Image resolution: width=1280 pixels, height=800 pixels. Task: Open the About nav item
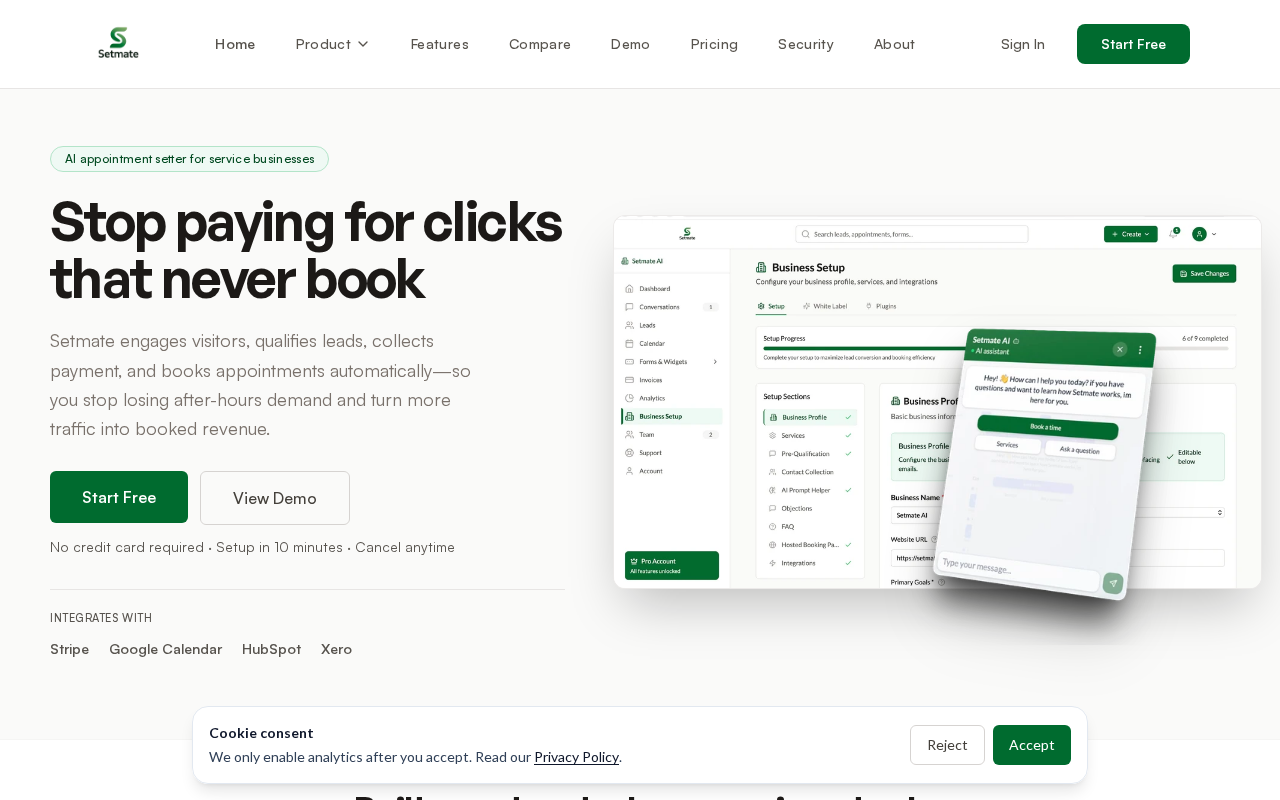coord(894,44)
